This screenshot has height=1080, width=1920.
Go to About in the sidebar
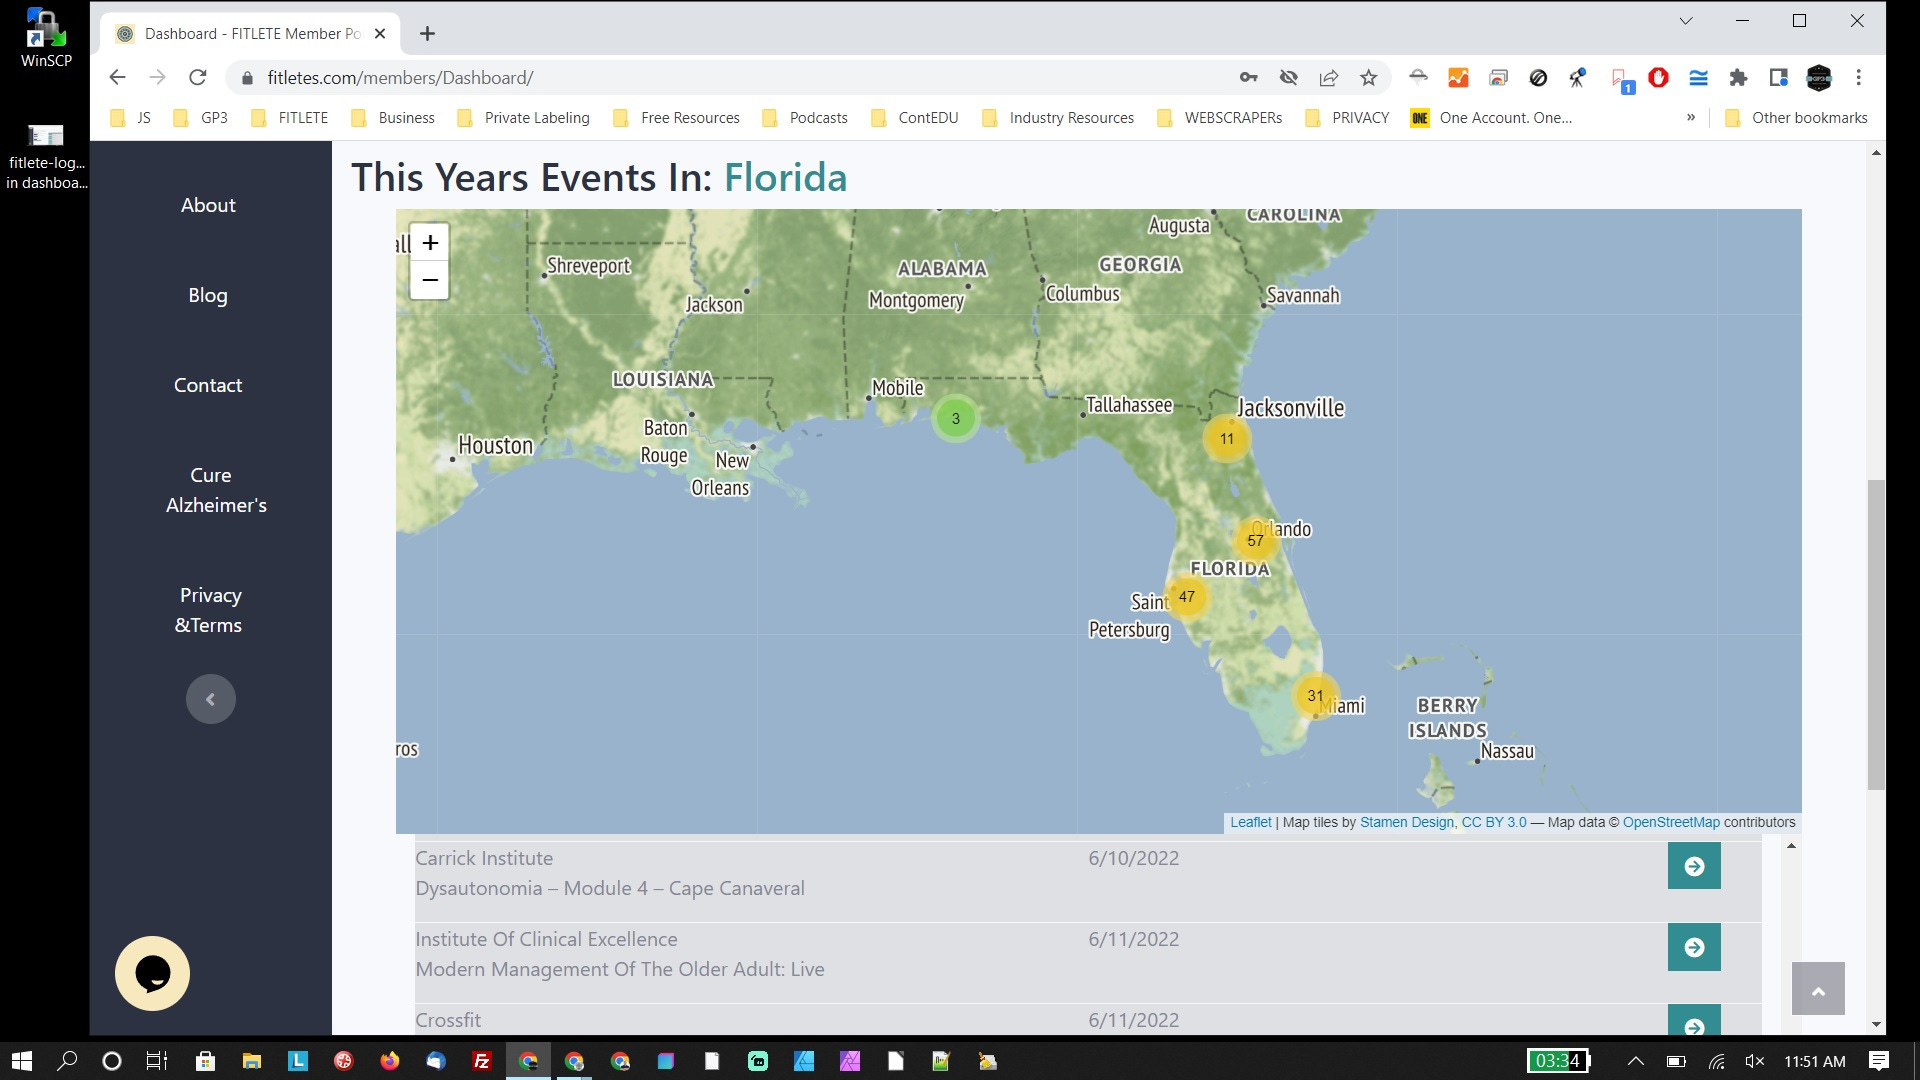click(x=208, y=205)
